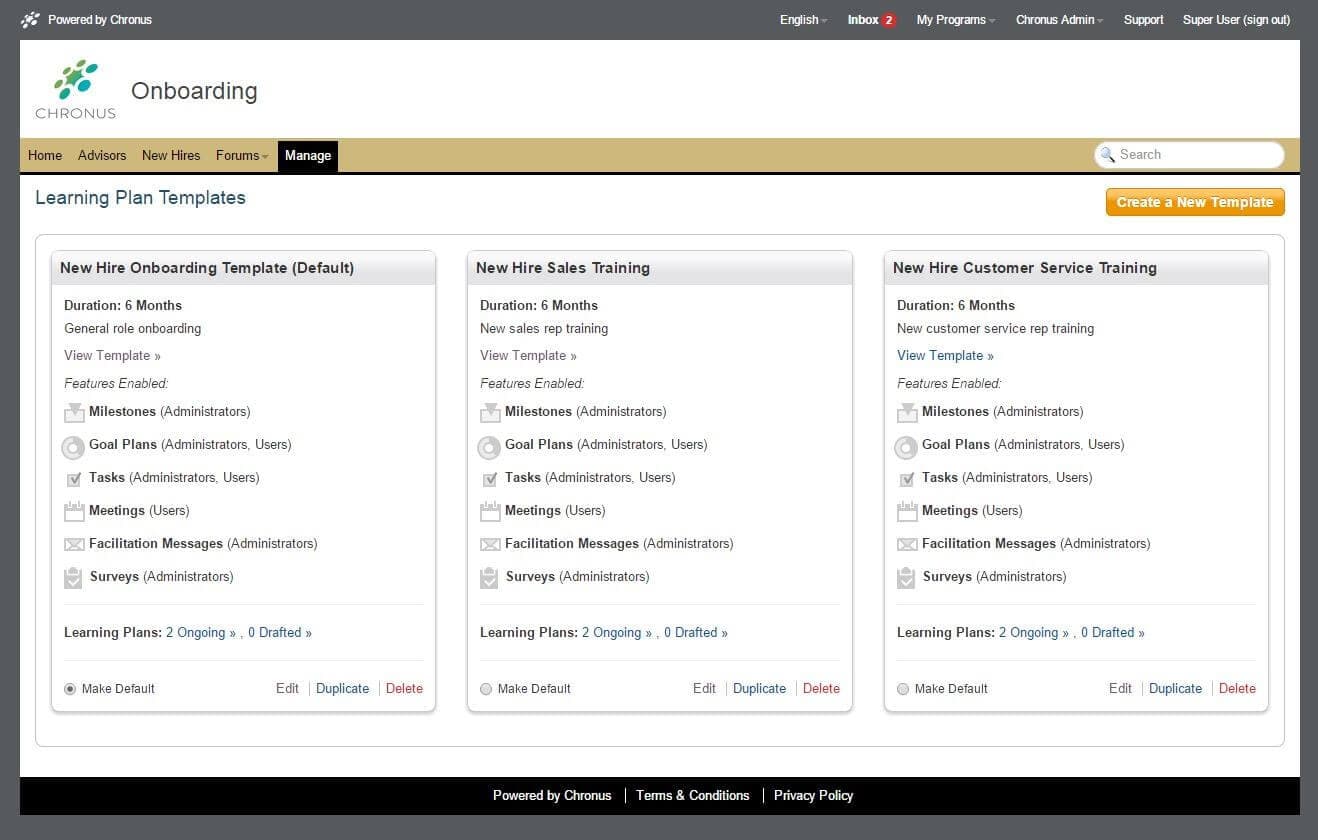Click Goal Plans icon in Sales Training card
This screenshot has width=1318, height=840.
[x=490, y=446]
